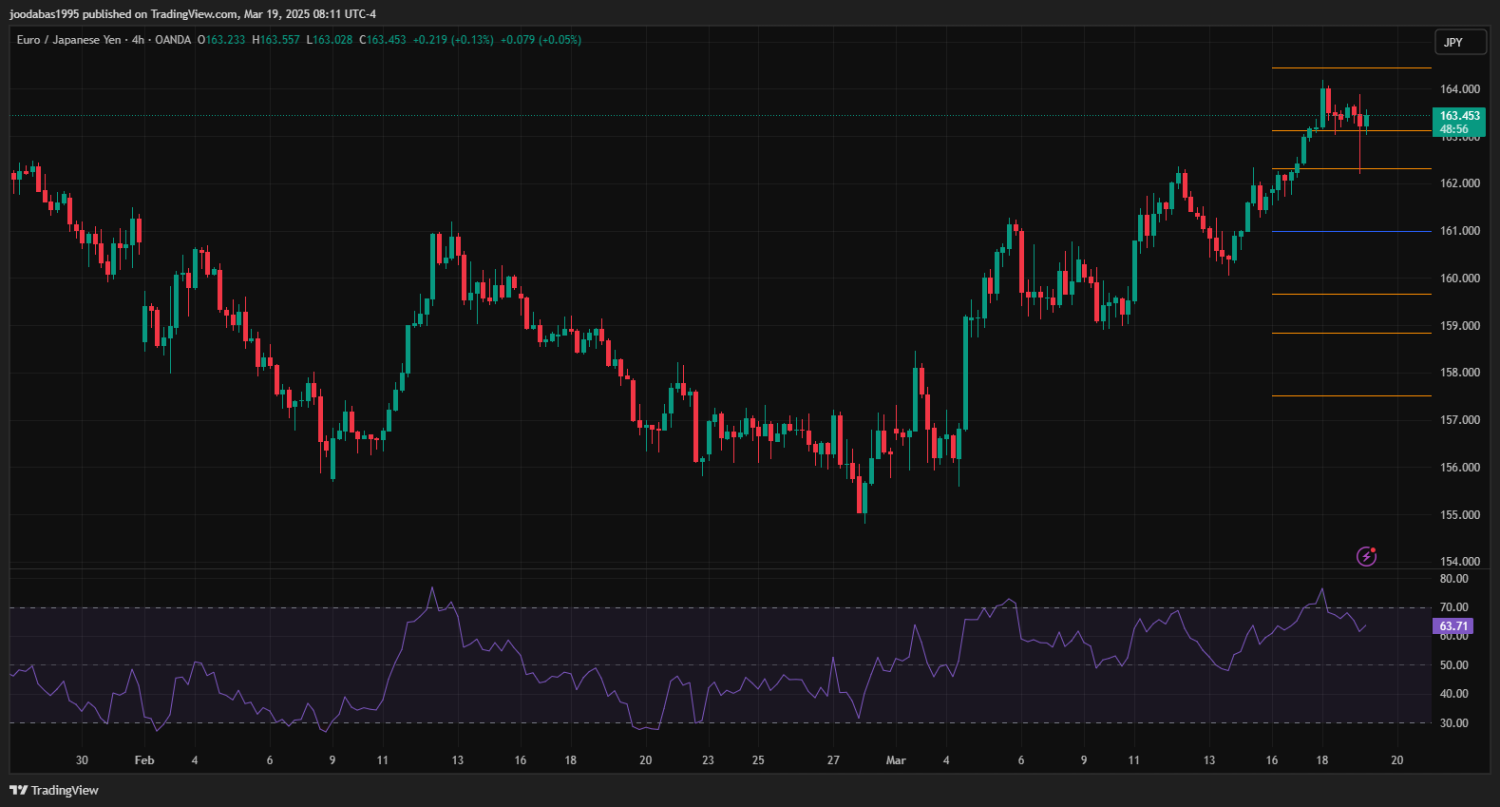Click the thin orange line at 161.000
Viewport: 1500px width, 807px height.
coord(1350,231)
